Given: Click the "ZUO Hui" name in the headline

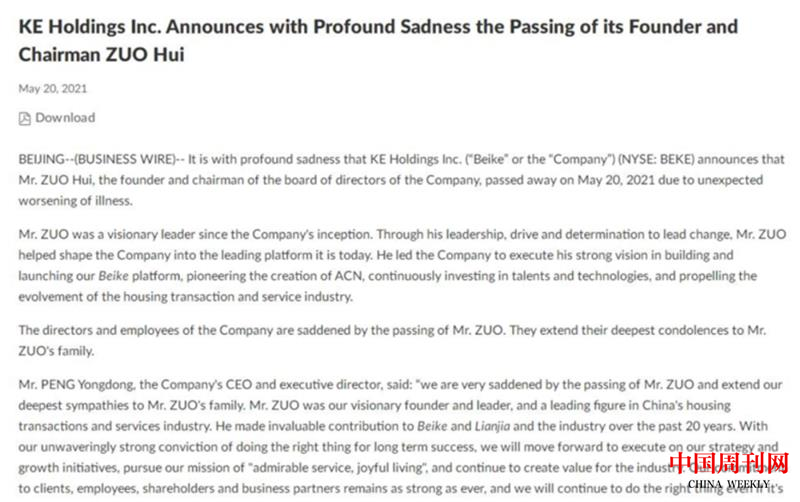Looking at the screenshot, I should (138, 56).
